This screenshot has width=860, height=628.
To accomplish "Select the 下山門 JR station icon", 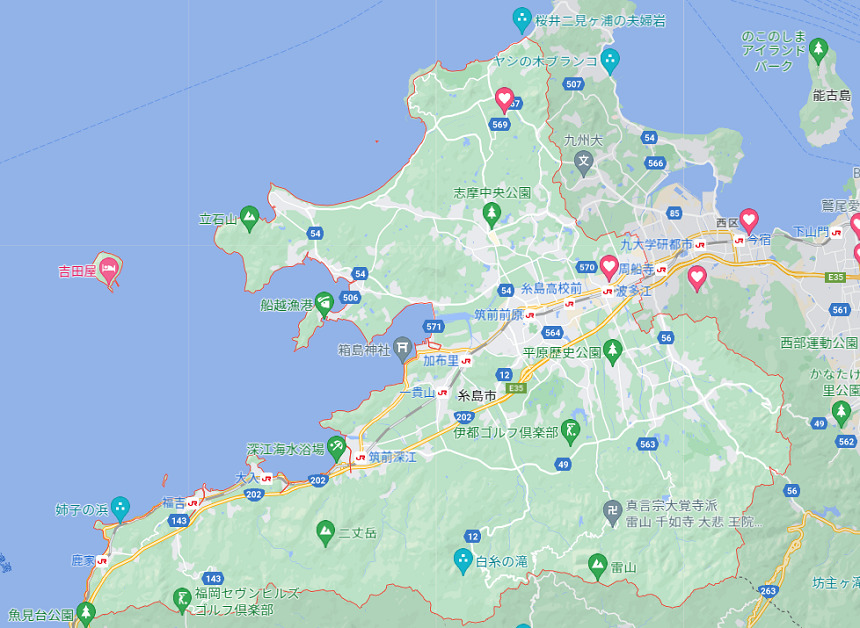I will [836, 233].
